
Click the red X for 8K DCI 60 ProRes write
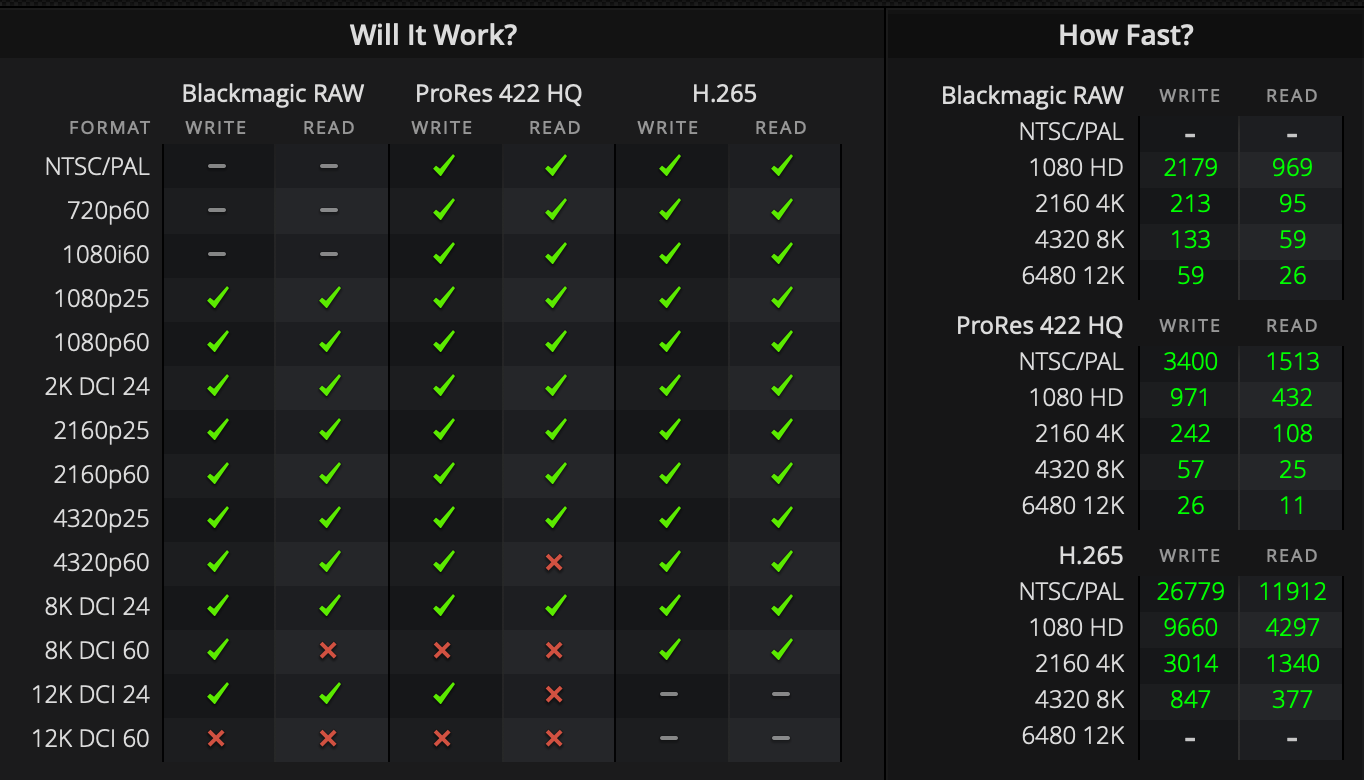pyautogui.click(x=442, y=650)
